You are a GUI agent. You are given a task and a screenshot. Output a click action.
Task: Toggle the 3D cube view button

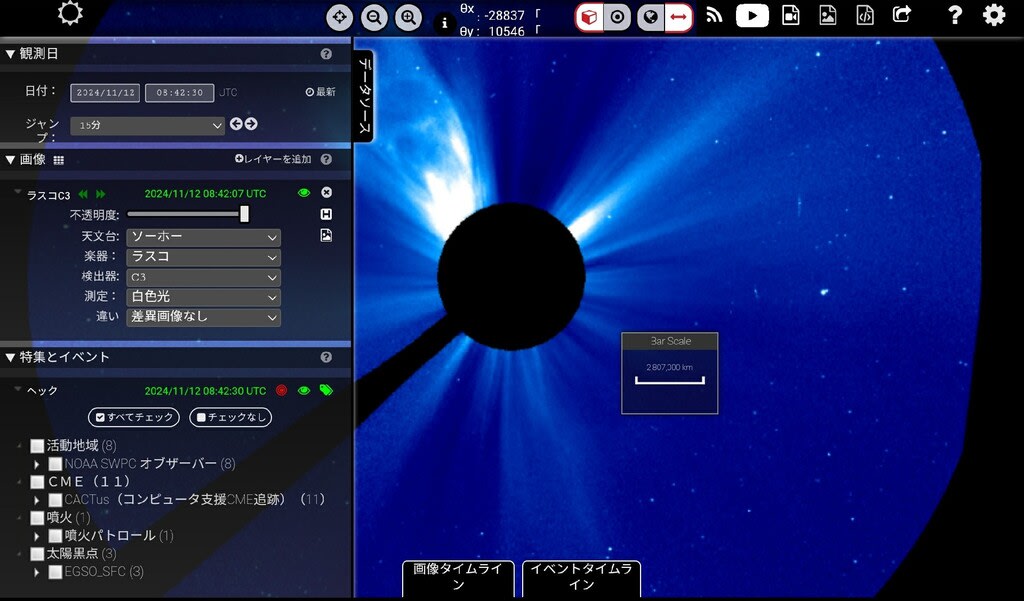coord(589,18)
